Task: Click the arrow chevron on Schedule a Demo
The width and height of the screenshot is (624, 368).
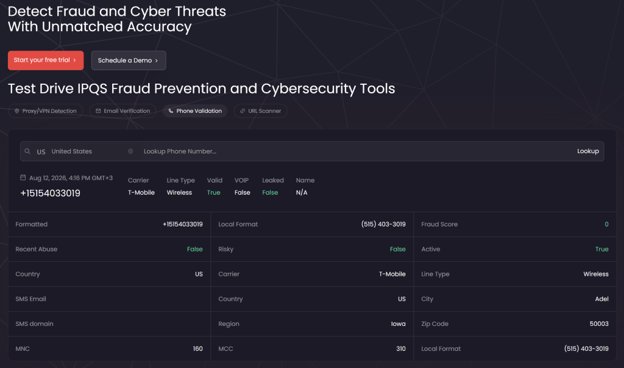Action: coord(156,60)
